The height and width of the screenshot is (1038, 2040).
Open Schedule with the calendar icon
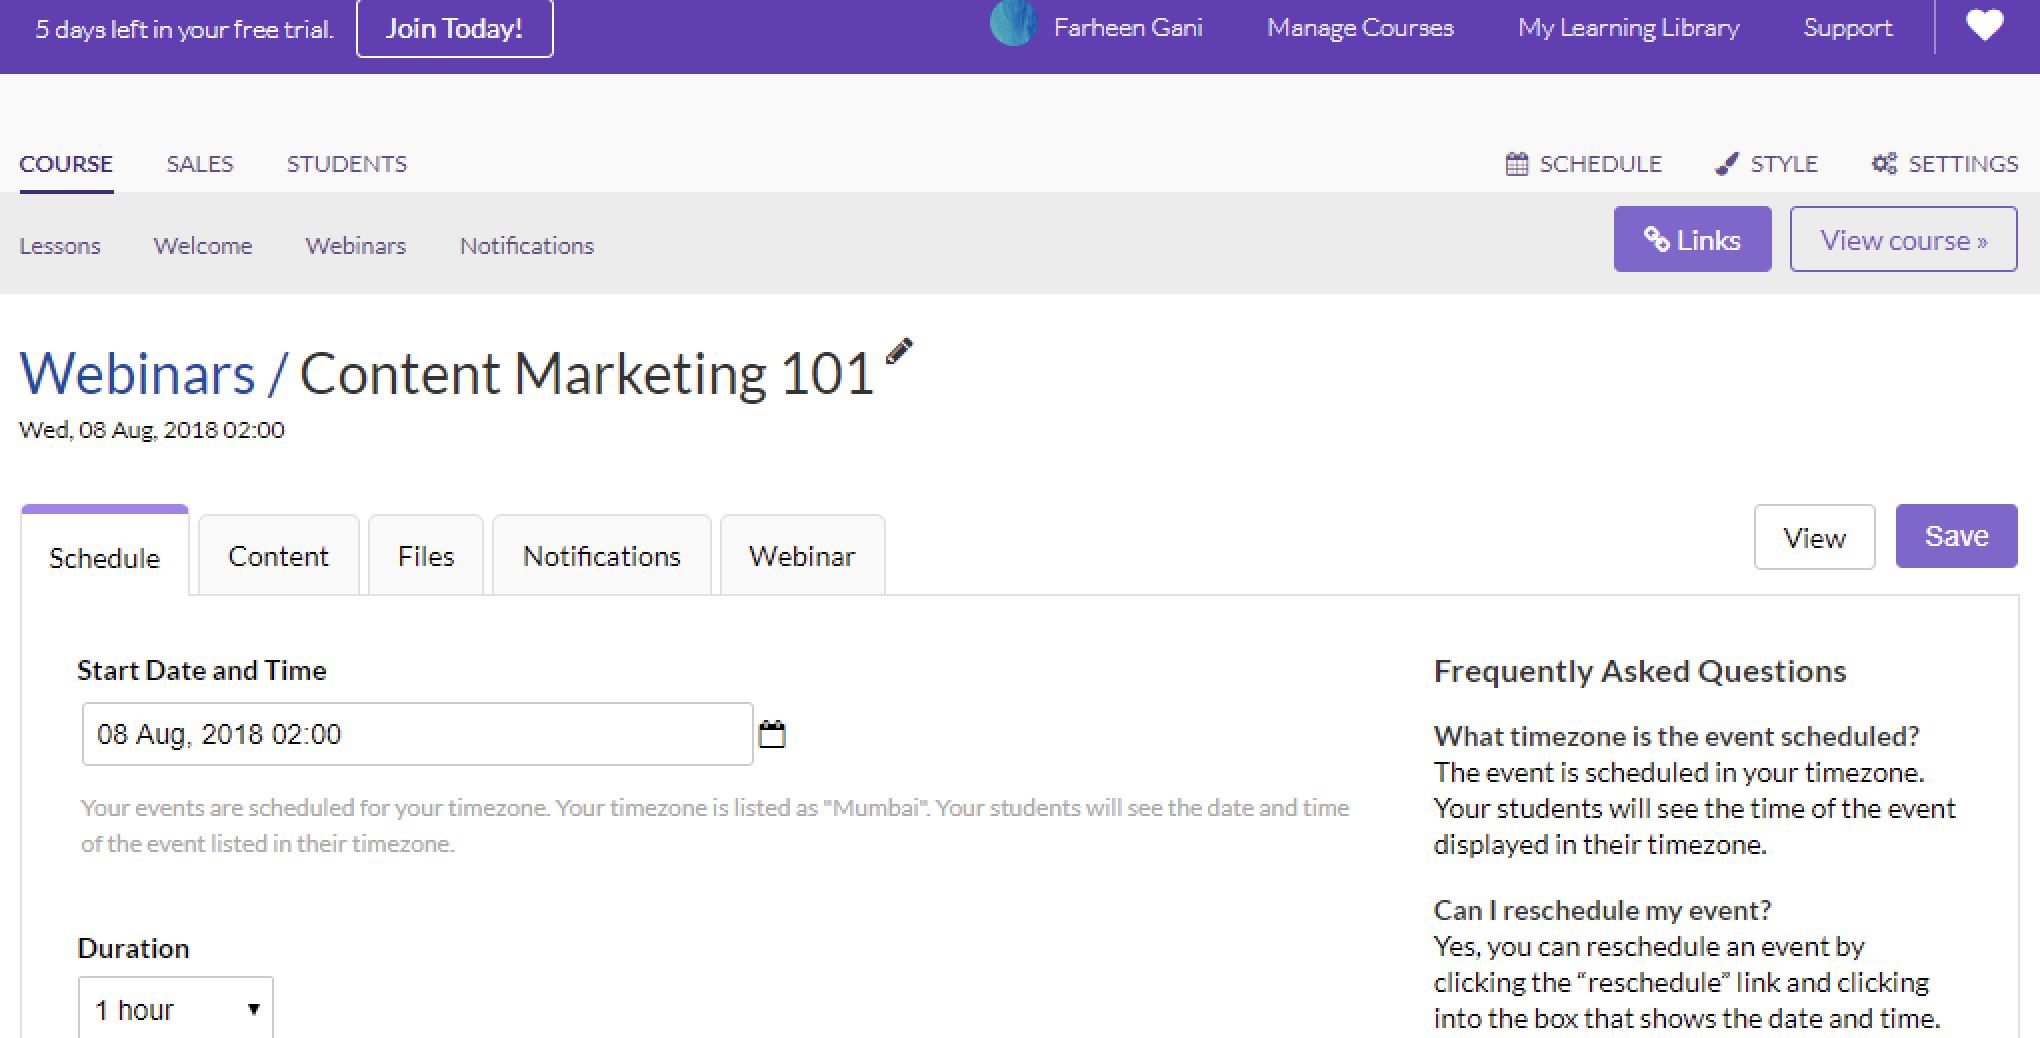tap(1584, 164)
